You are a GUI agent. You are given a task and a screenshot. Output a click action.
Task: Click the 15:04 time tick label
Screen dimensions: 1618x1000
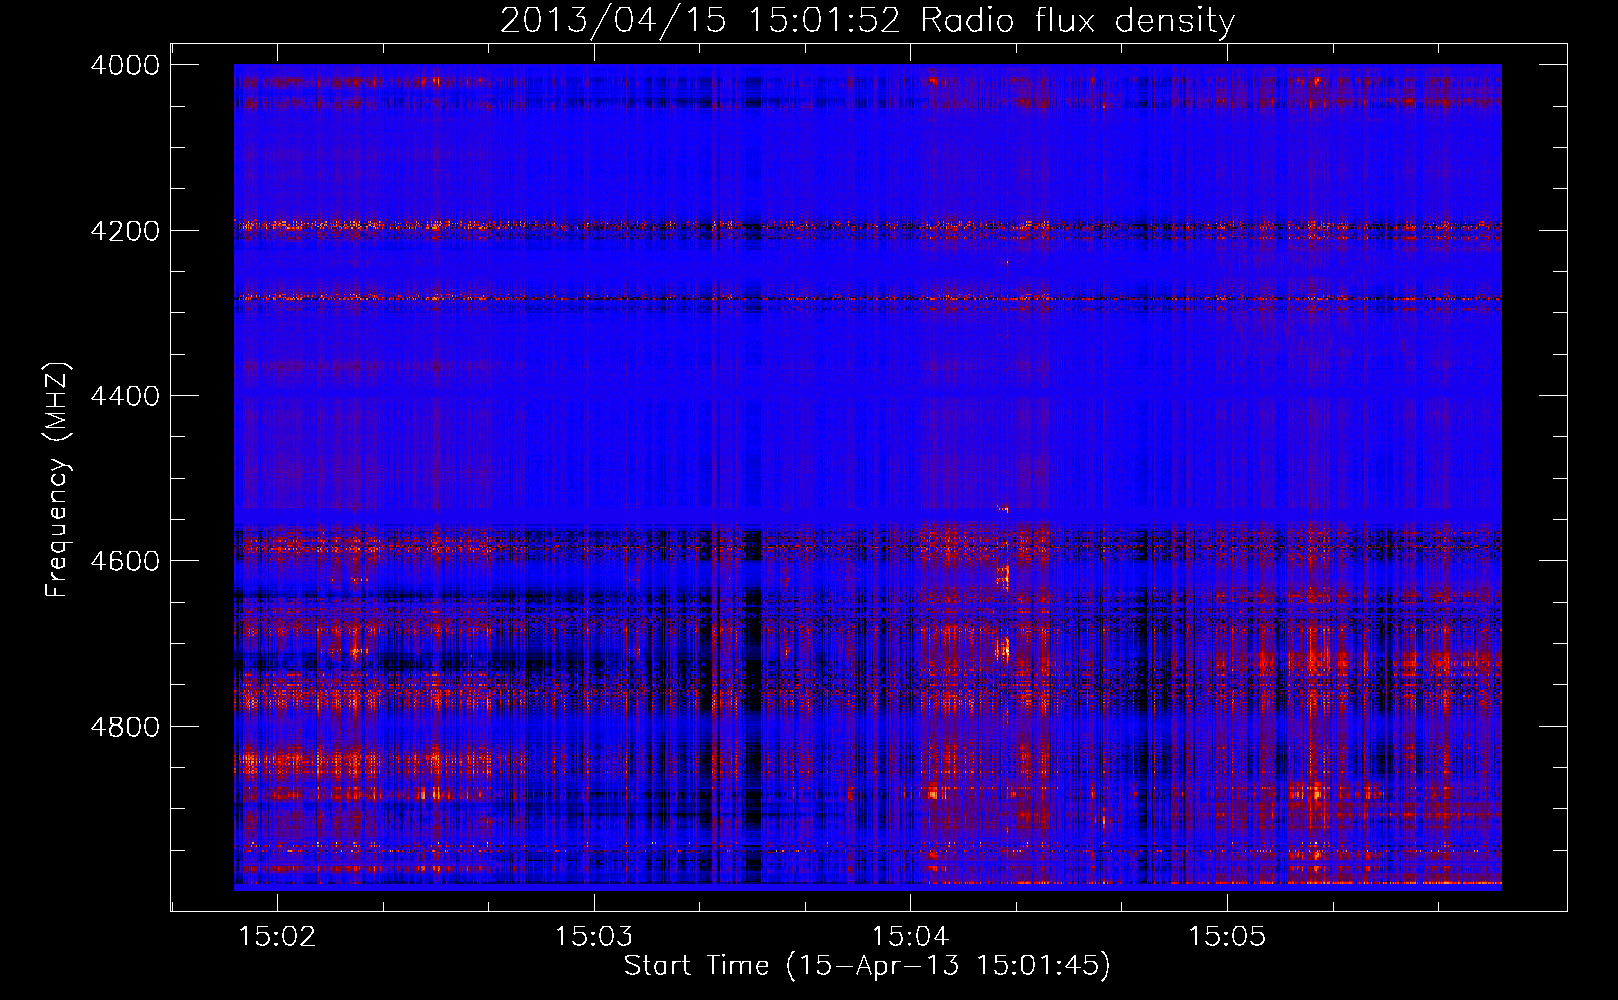point(910,936)
